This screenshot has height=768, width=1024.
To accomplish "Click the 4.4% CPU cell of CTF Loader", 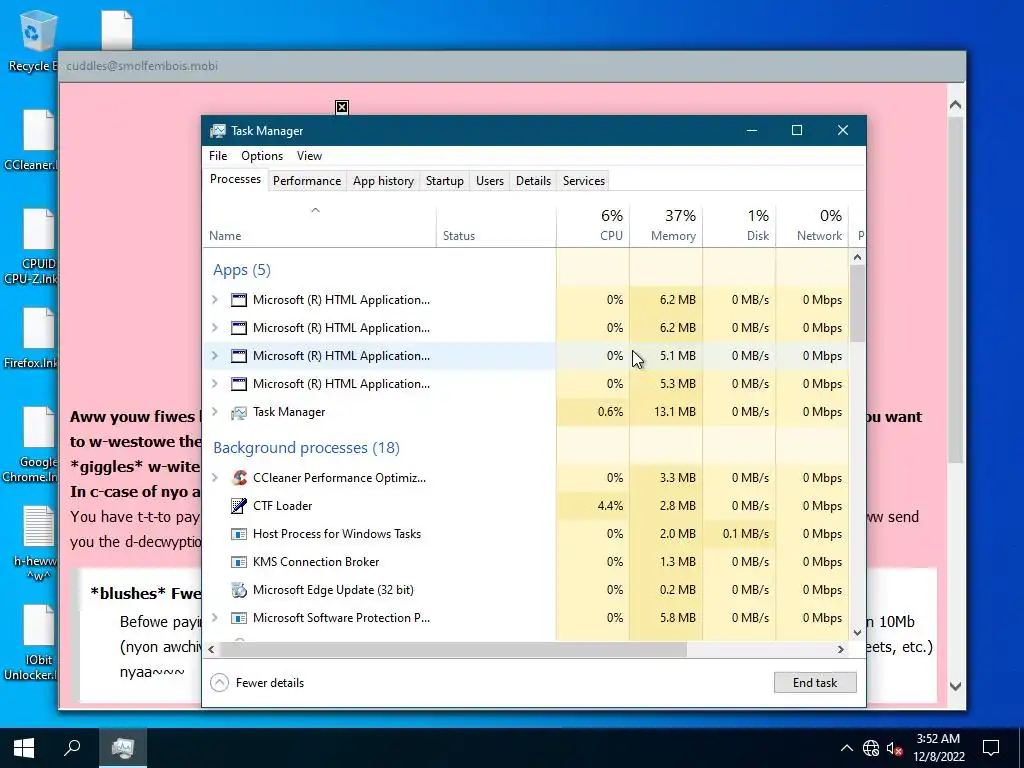I will coord(592,505).
